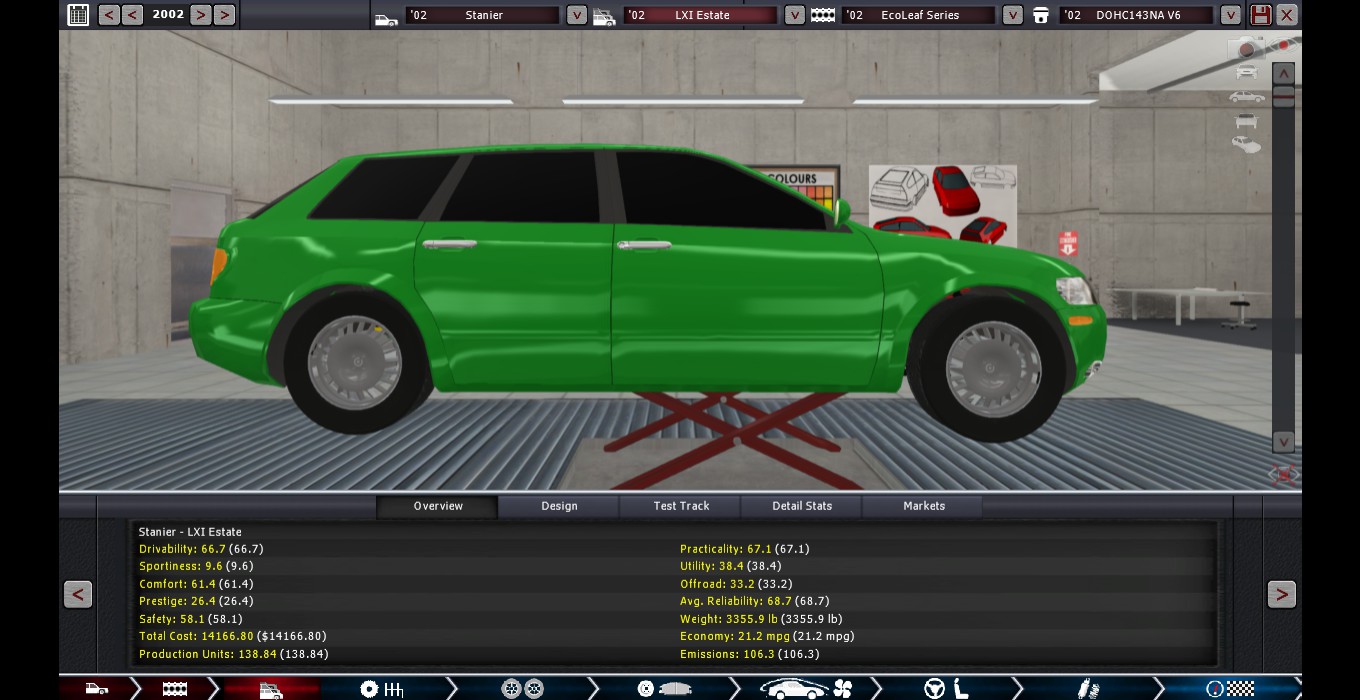
Task: Click the Safety: 58.1 stat
Action: point(191,619)
